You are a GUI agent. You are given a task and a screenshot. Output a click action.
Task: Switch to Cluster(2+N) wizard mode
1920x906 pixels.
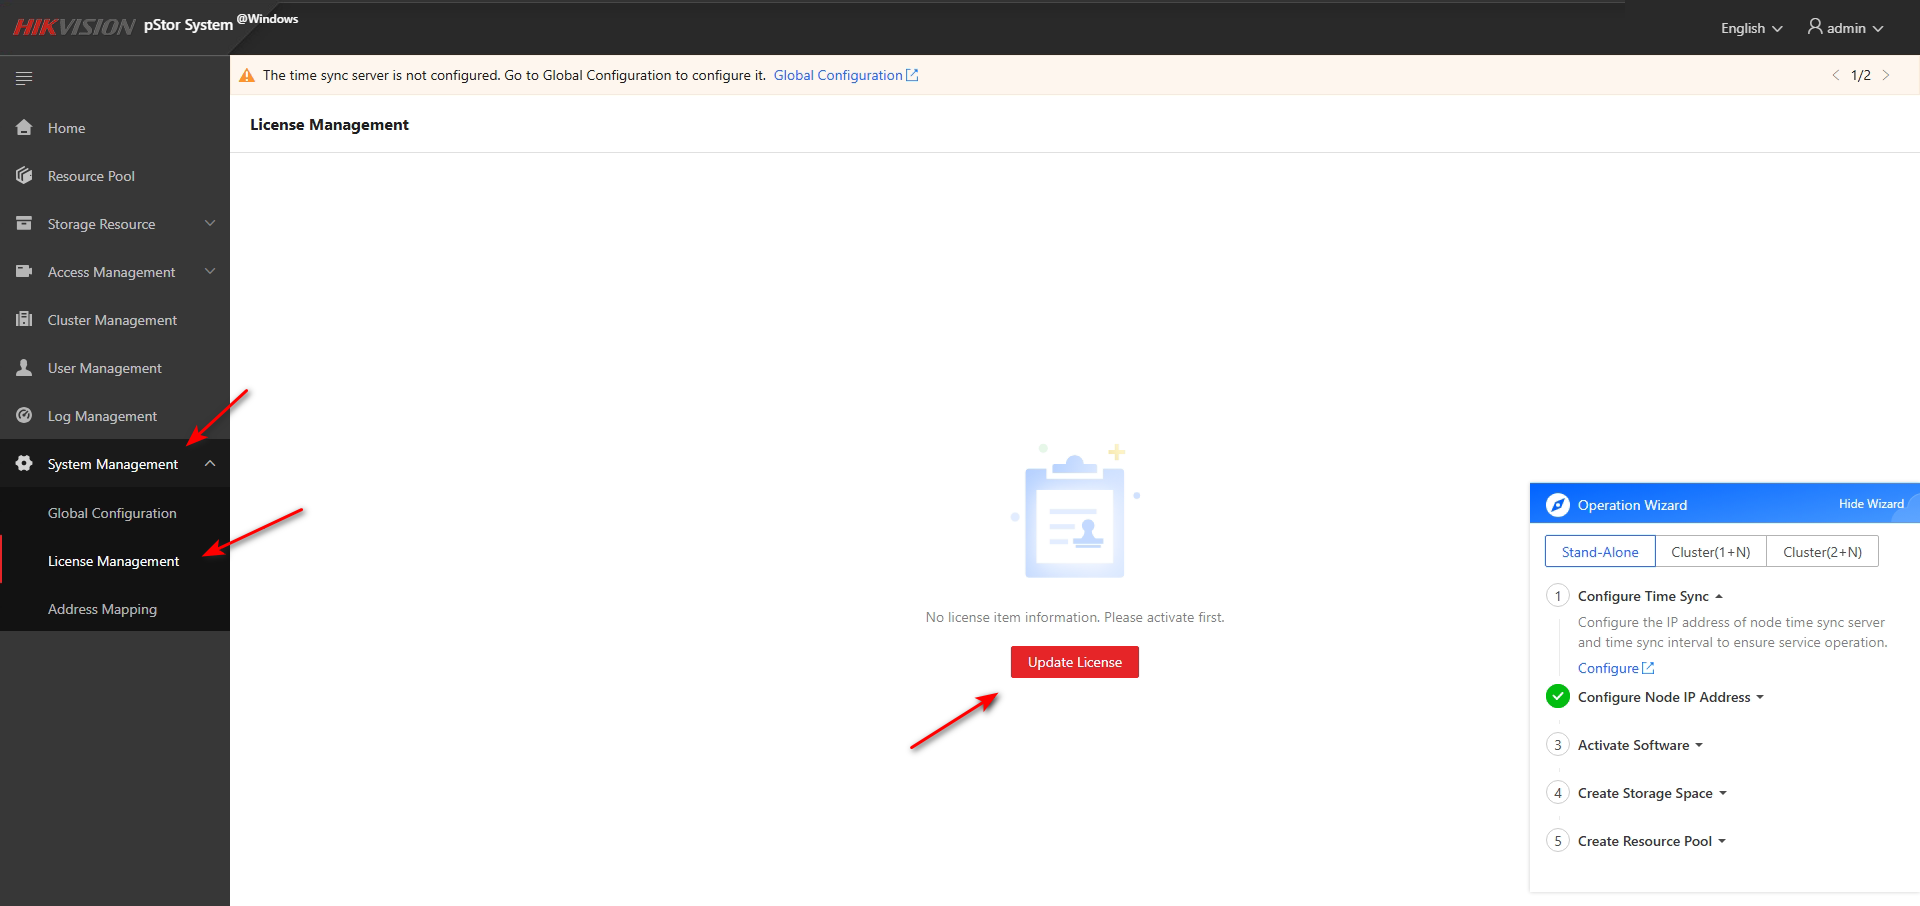1822,552
